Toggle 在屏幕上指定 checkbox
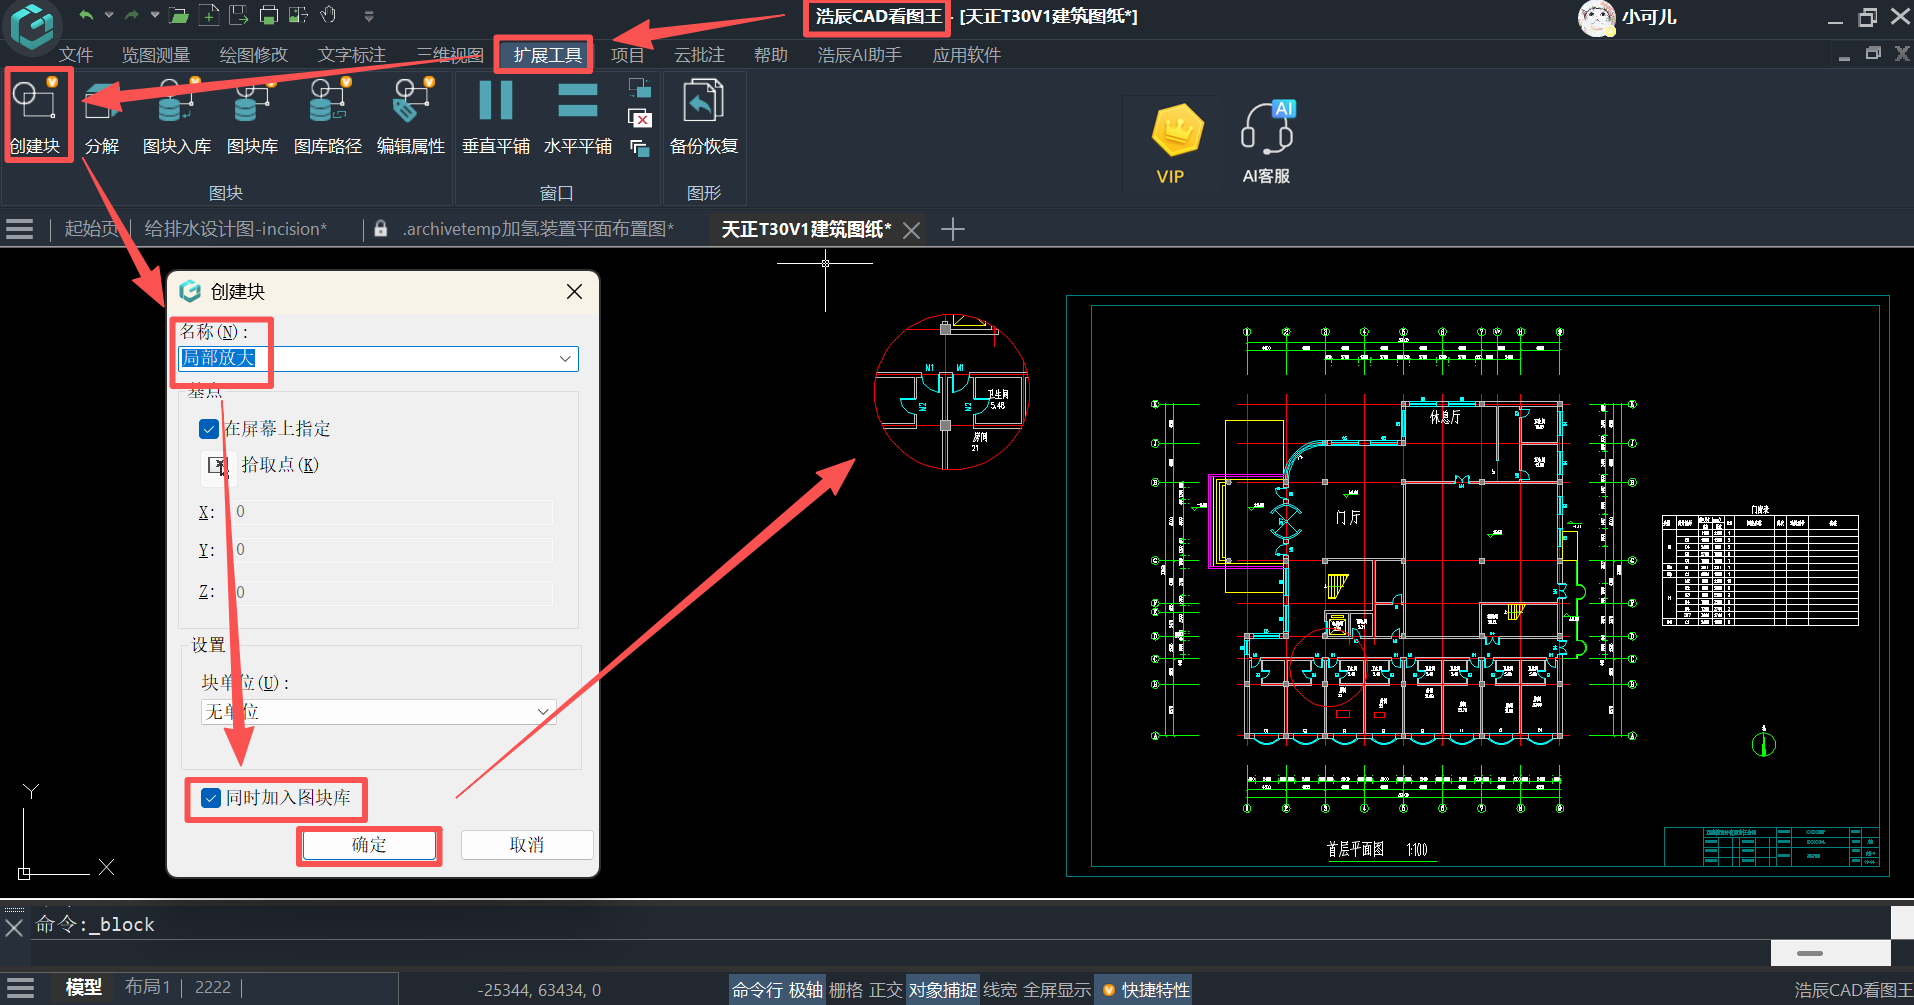 pyautogui.click(x=209, y=429)
